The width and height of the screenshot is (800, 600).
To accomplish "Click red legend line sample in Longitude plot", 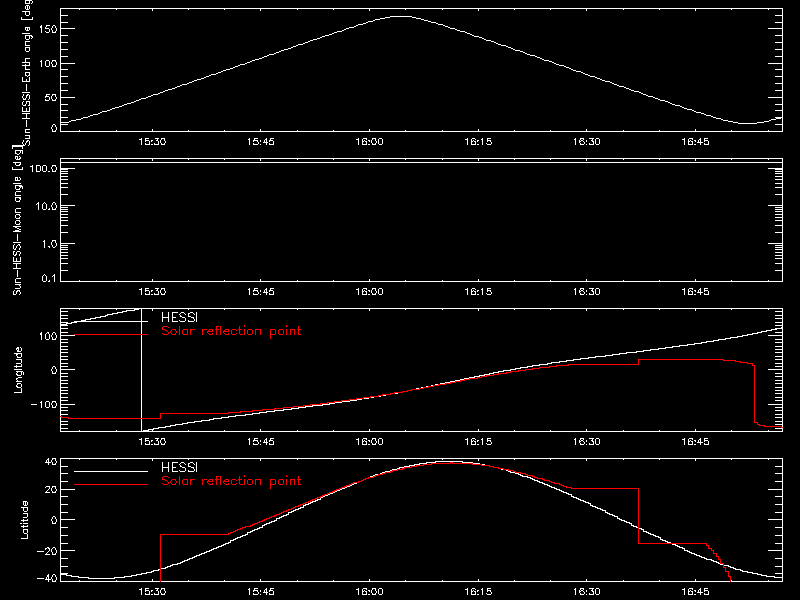I will [111, 334].
